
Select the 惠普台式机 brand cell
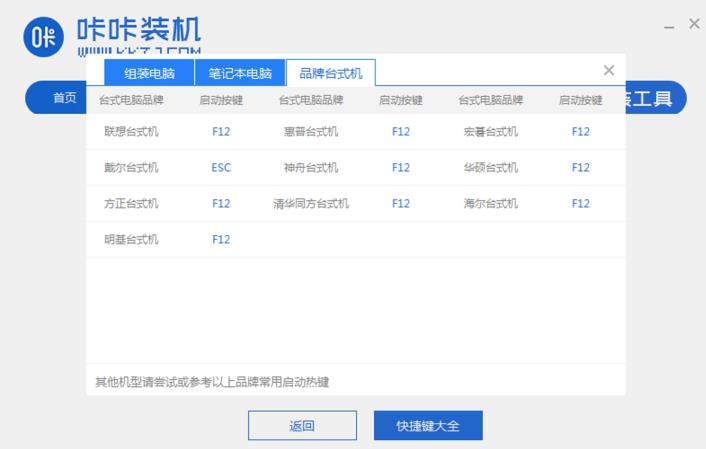pyautogui.click(x=311, y=132)
